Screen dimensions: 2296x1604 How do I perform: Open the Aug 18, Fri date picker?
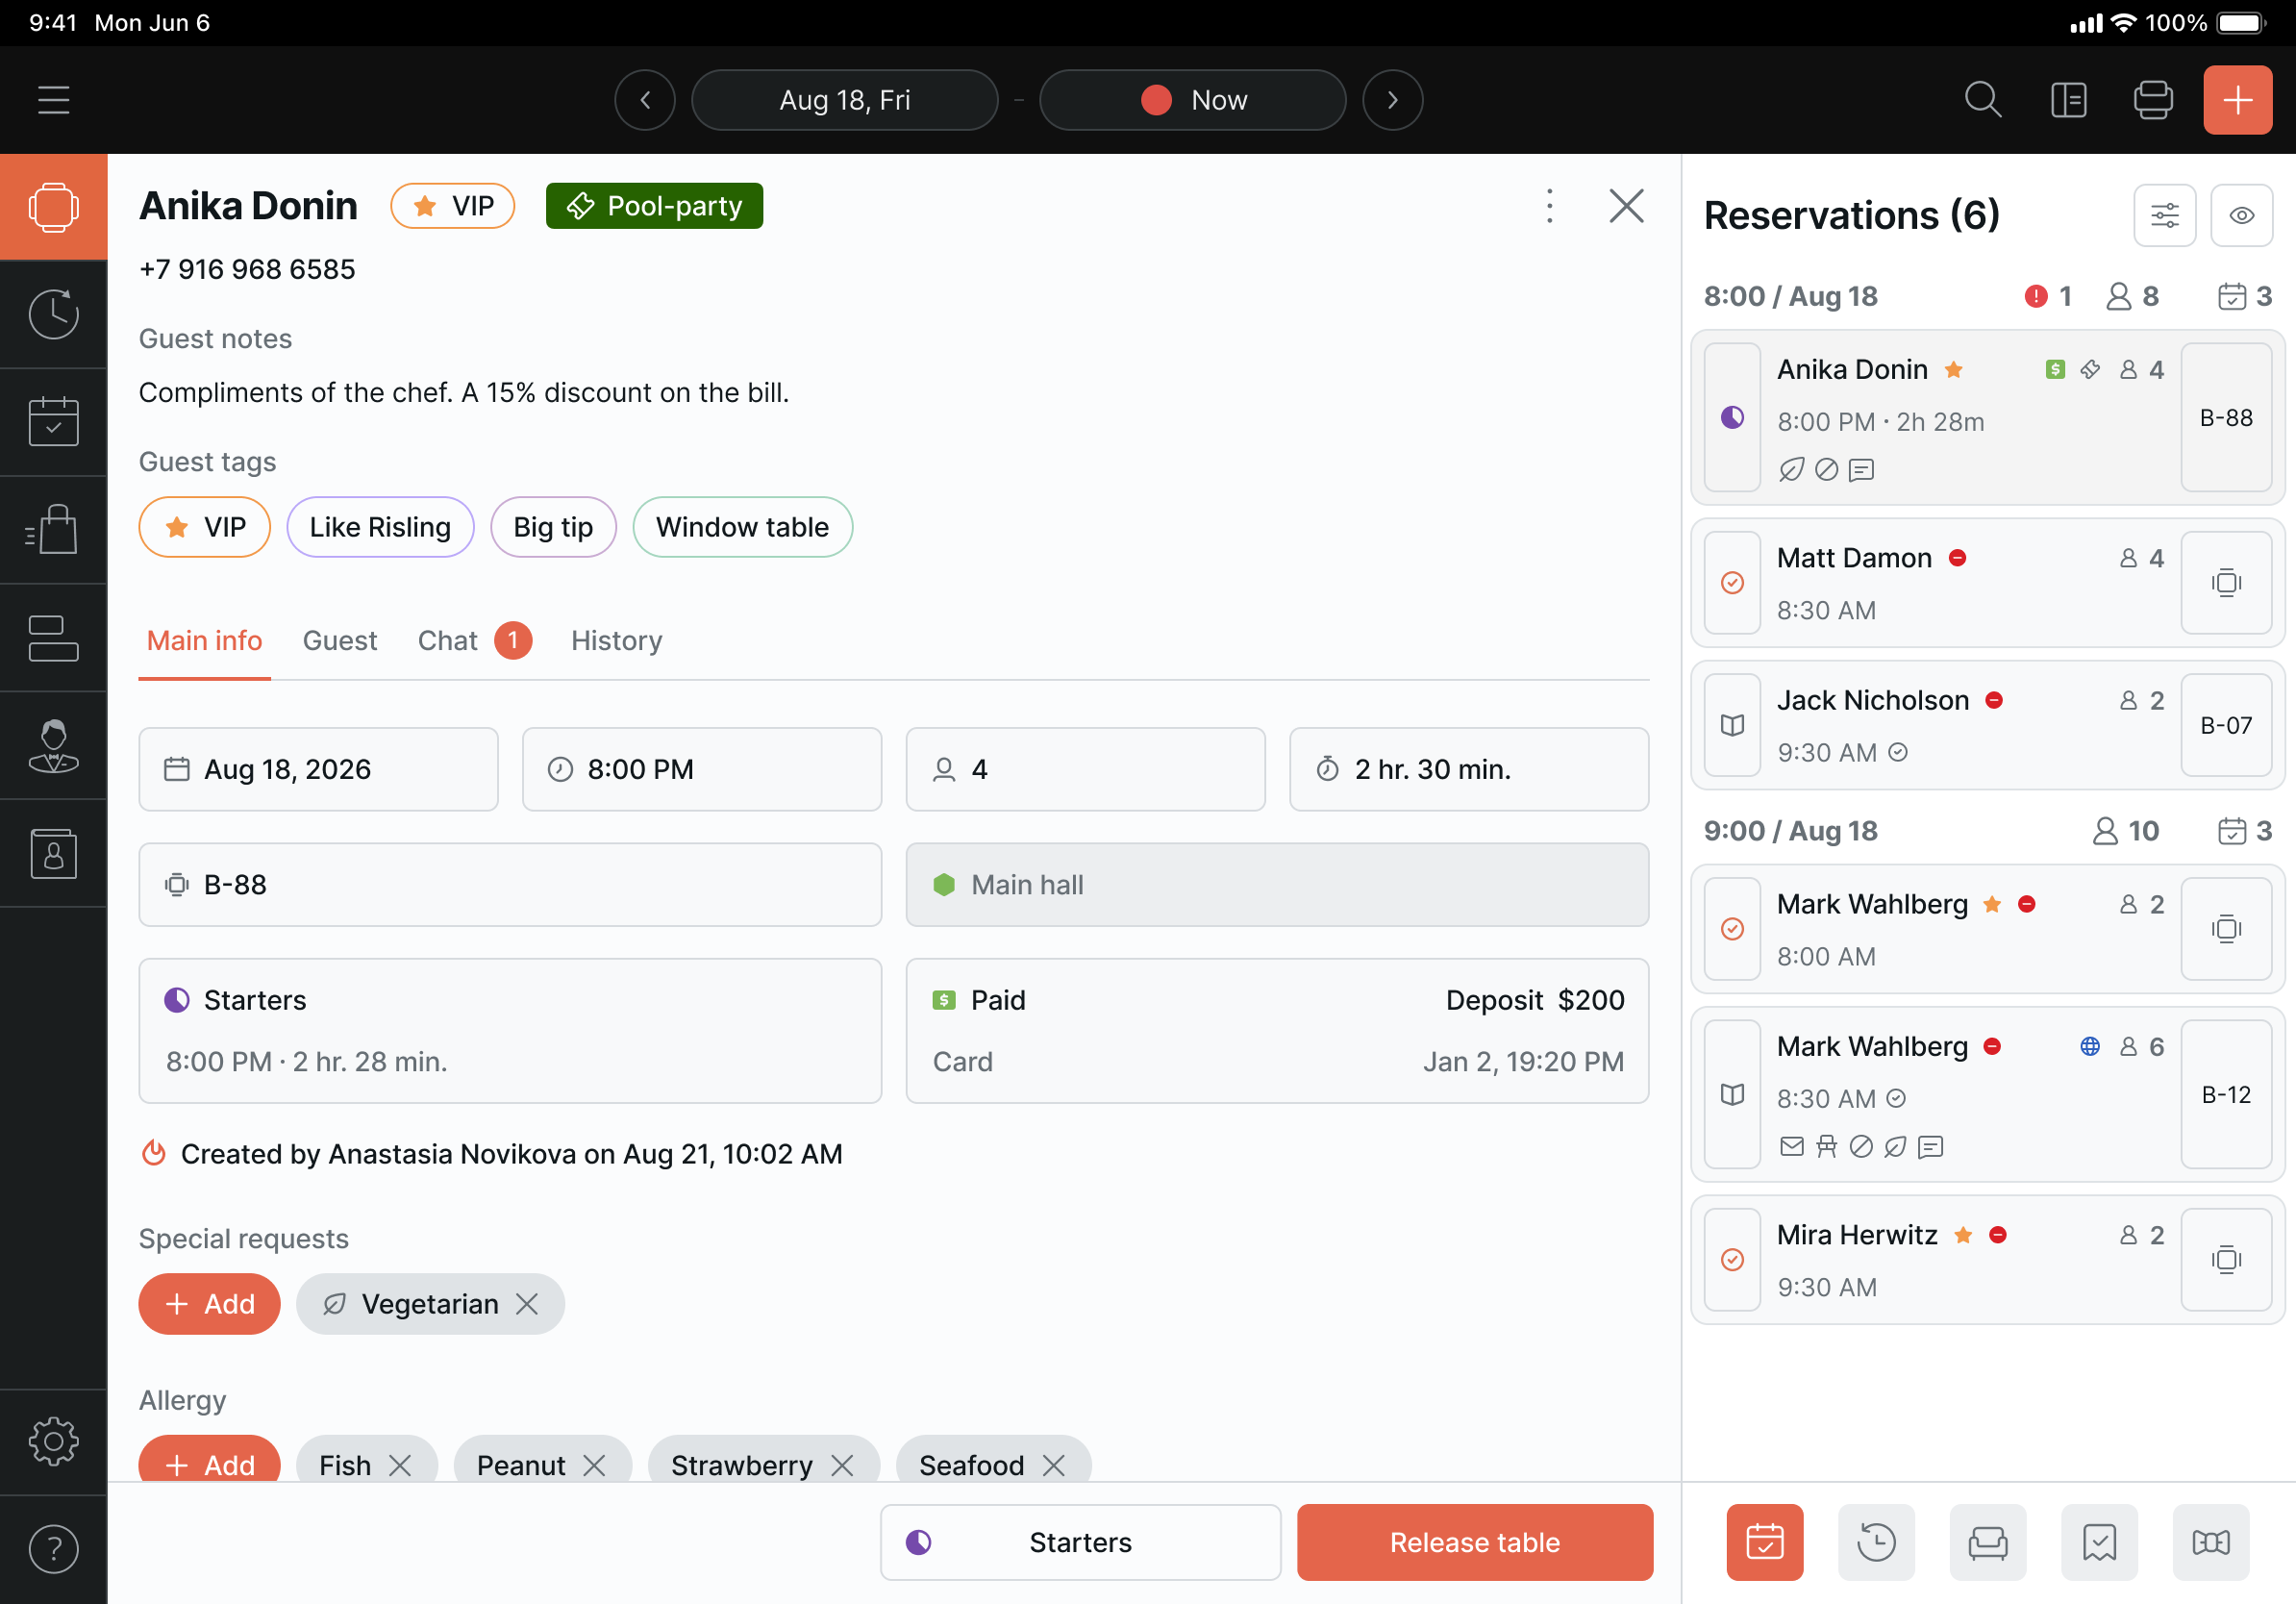[844, 100]
